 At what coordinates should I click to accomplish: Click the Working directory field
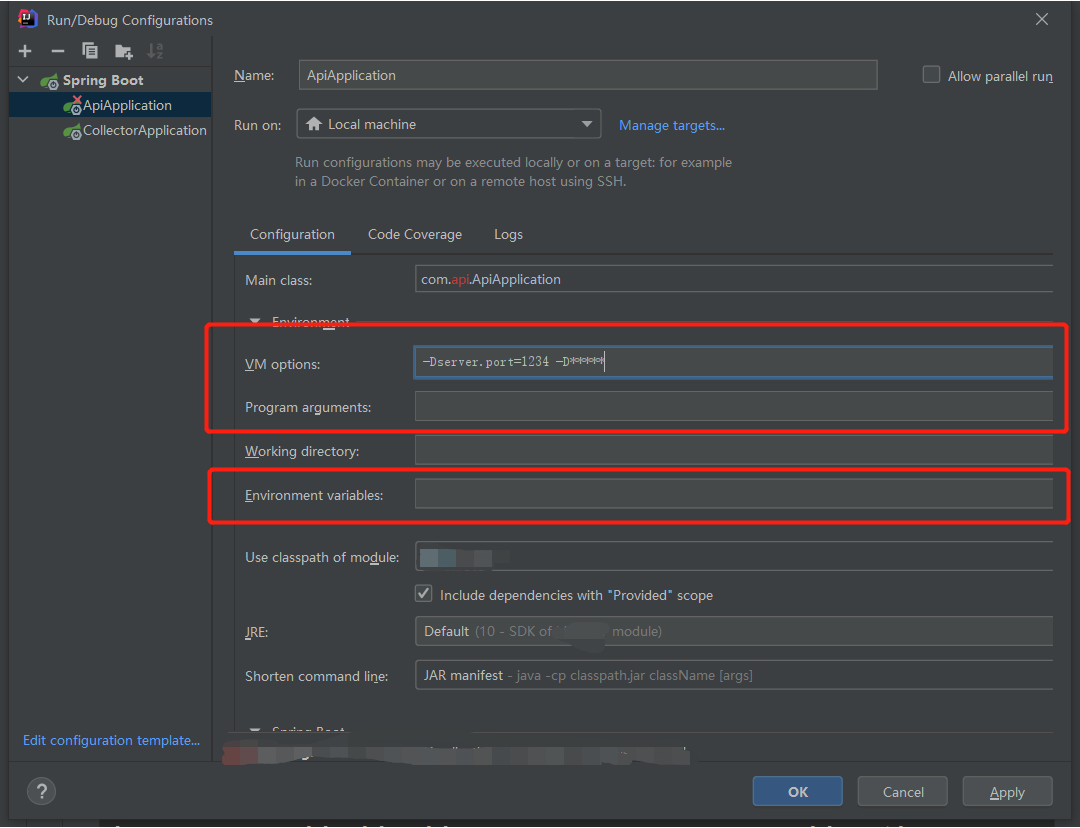(x=734, y=450)
